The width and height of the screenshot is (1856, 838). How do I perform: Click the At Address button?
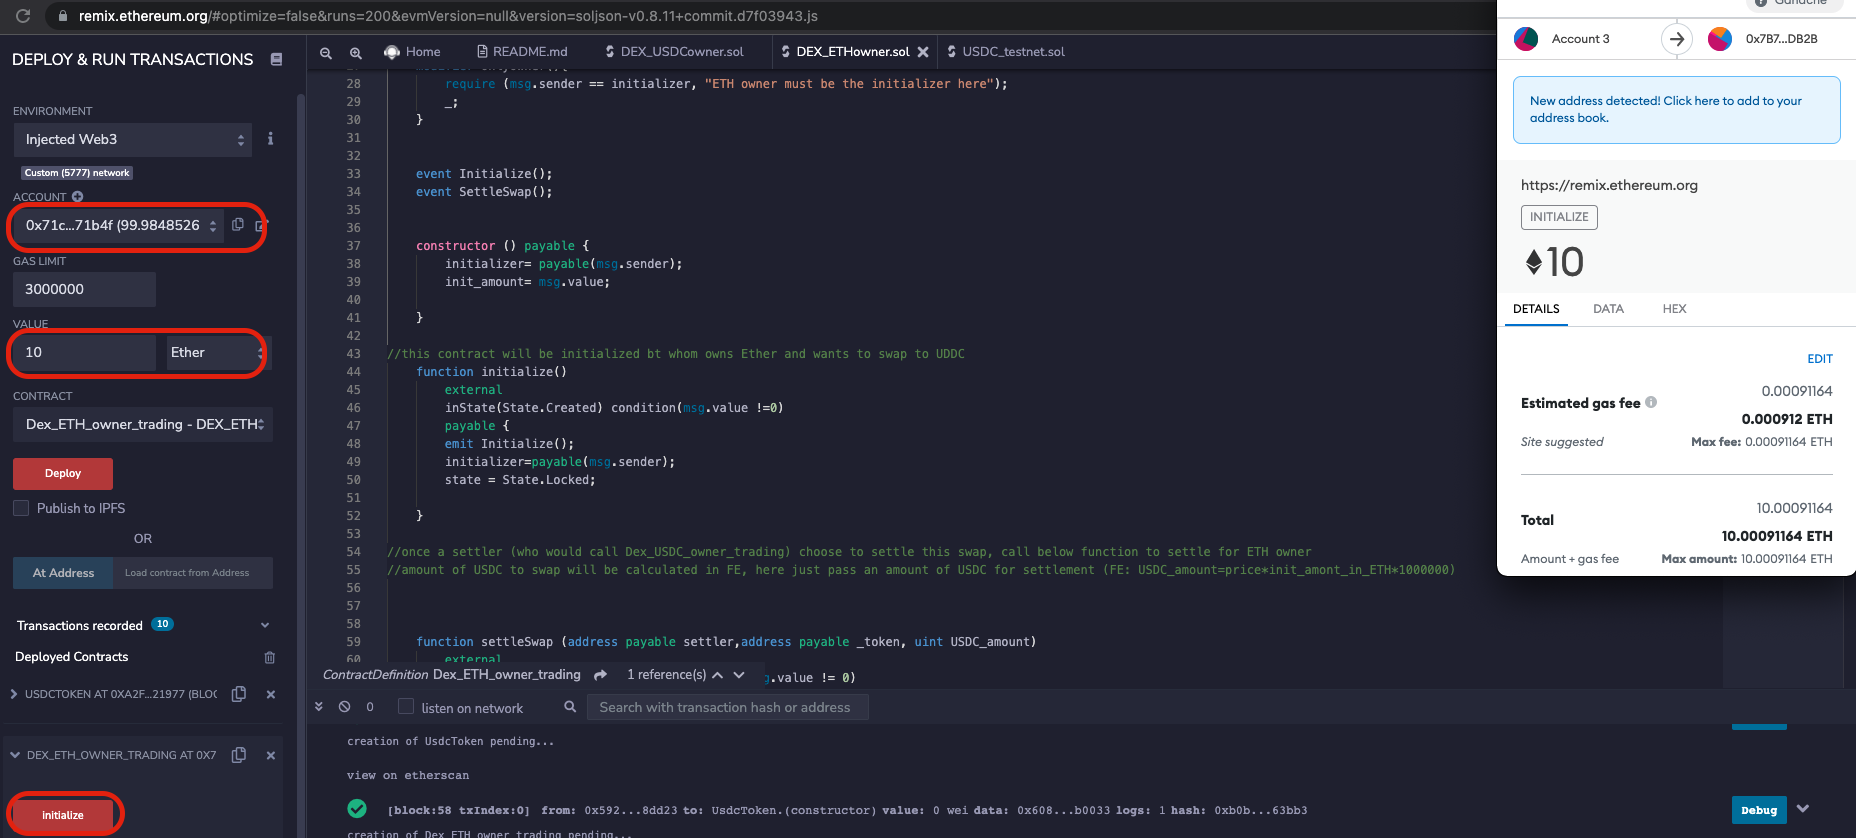tap(63, 573)
